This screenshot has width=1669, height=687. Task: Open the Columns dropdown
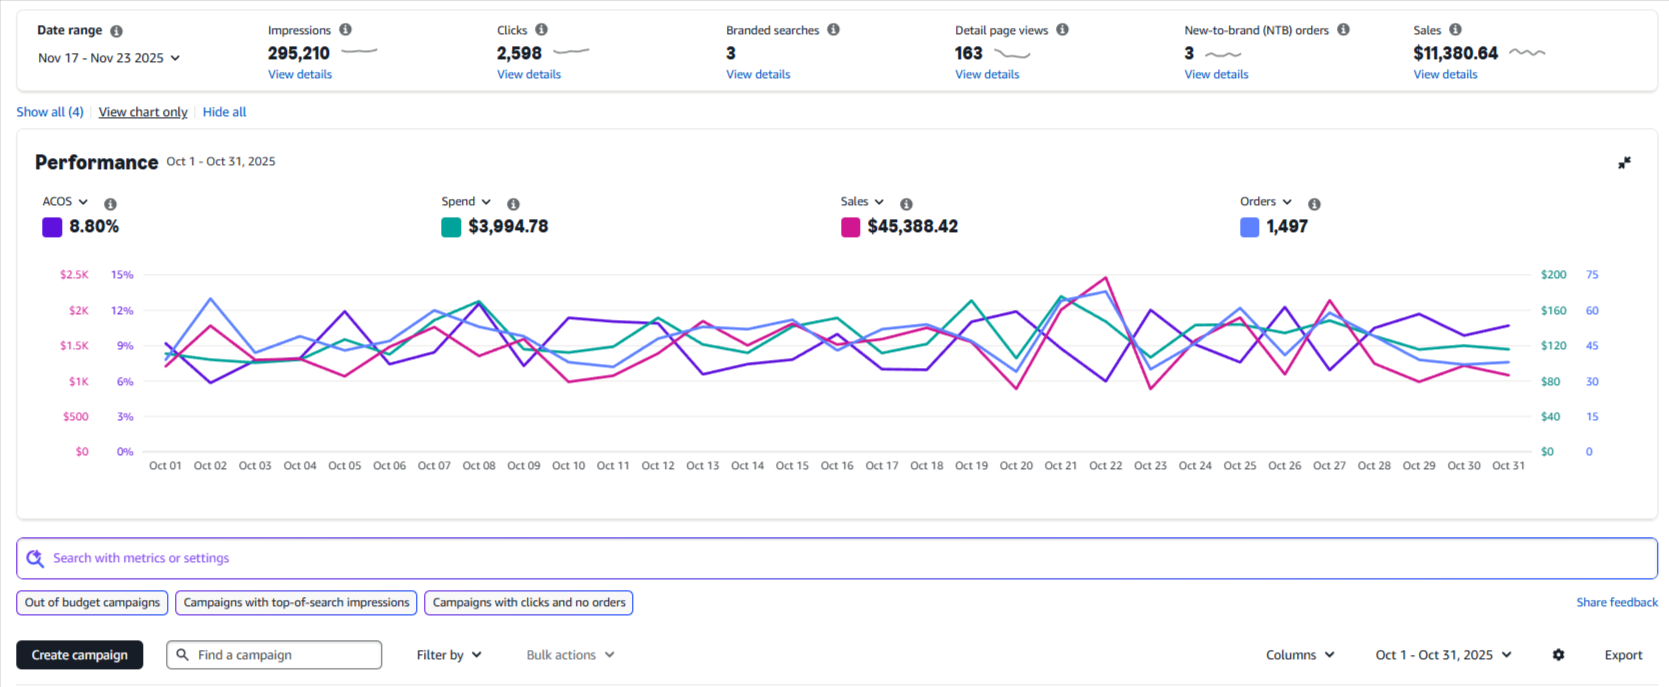pyautogui.click(x=1299, y=655)
